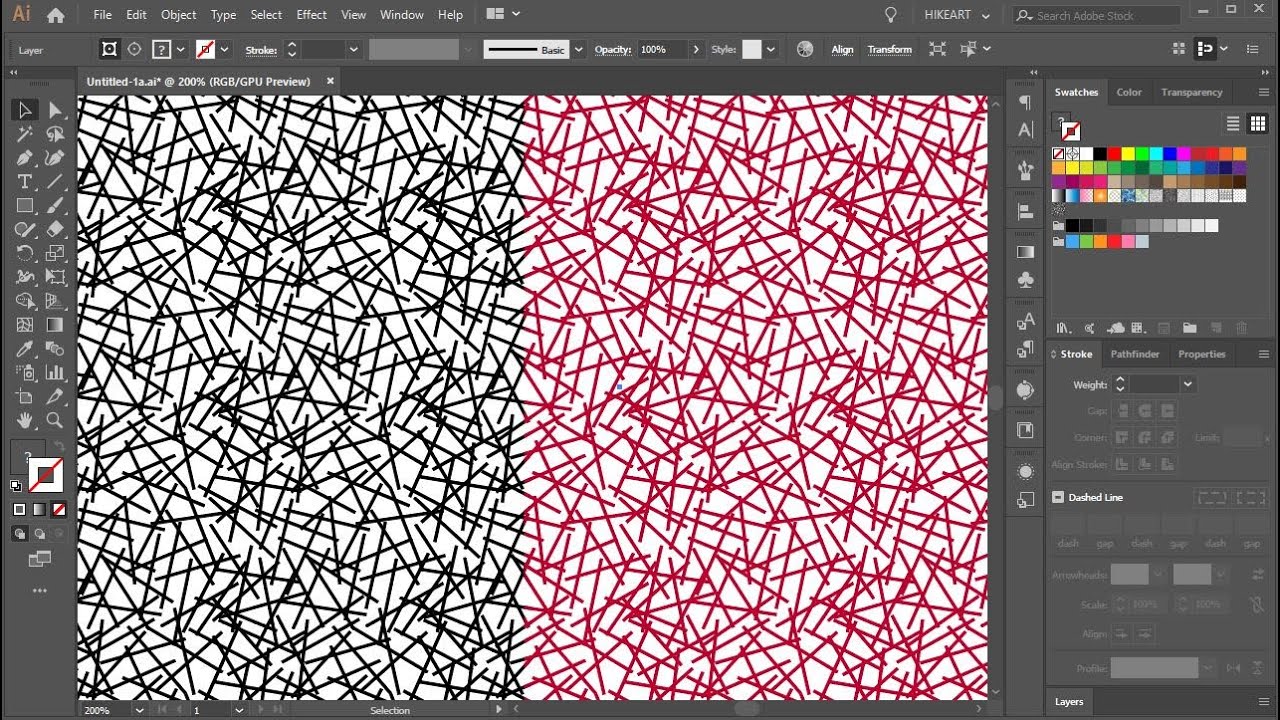Select the Rectangle tool
Screen dimensions: 1280x720
tap(25, 205)
